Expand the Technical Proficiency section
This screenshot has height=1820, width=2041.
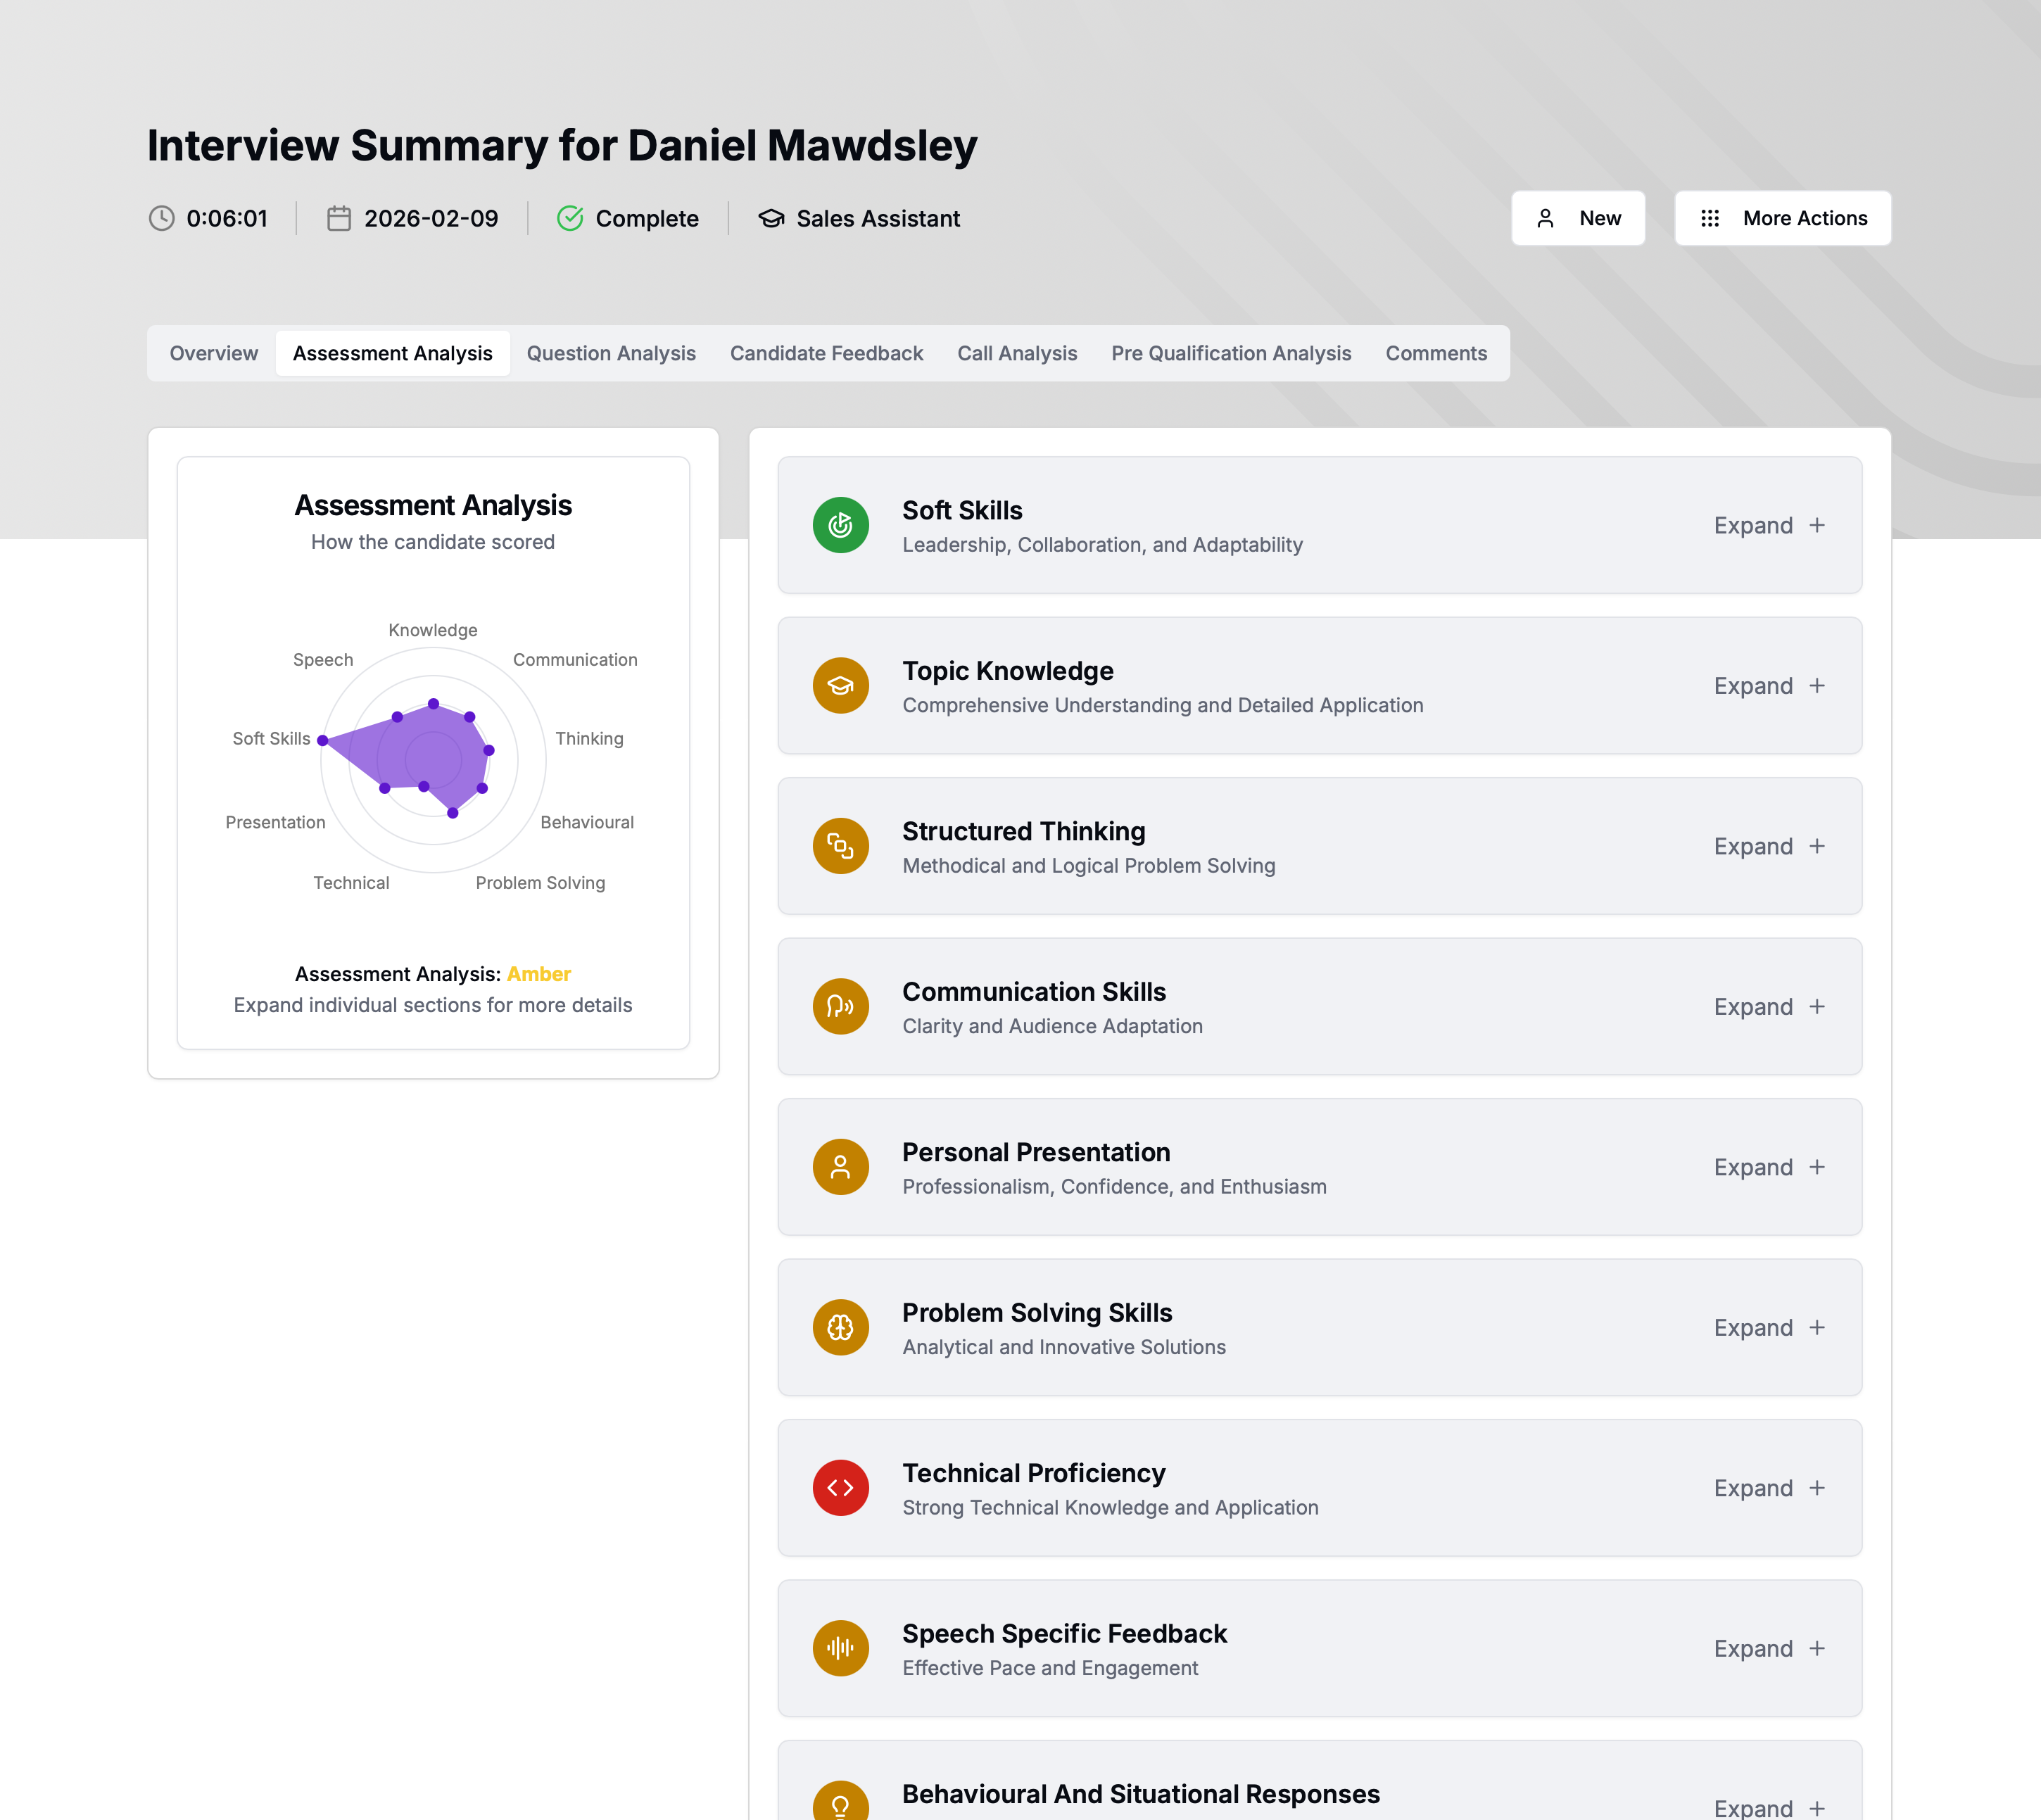point(1768,1488)
